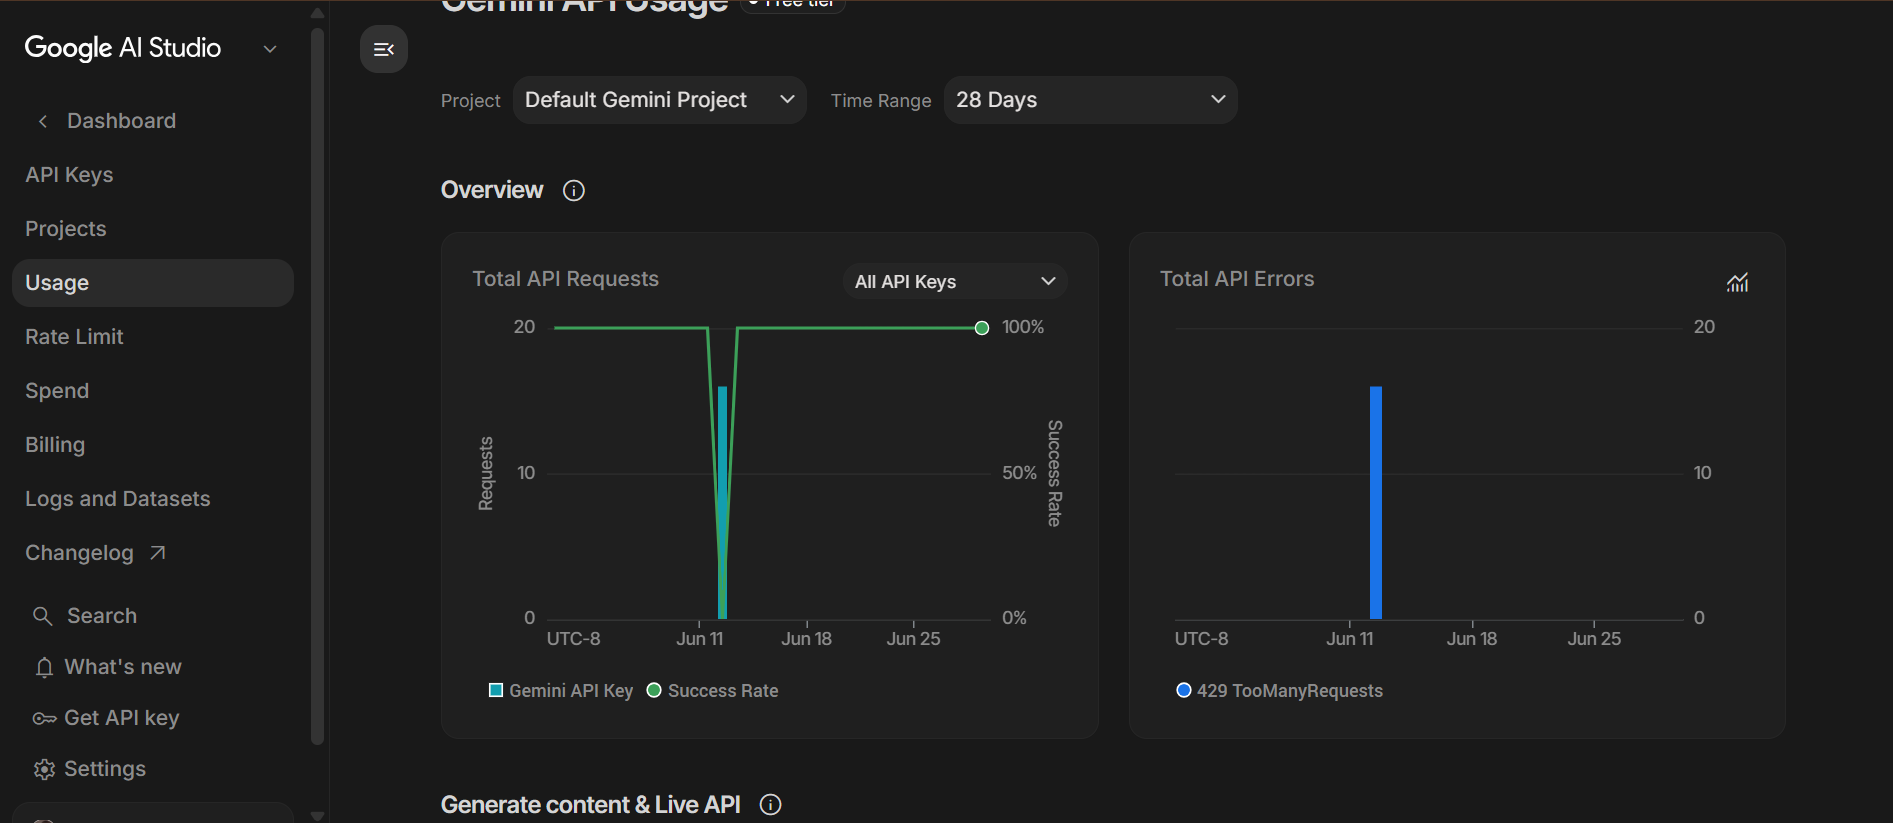Click the Changelog external-link arrow icon
This screenshot has height=823, width=1893.
tap(157, 553)
